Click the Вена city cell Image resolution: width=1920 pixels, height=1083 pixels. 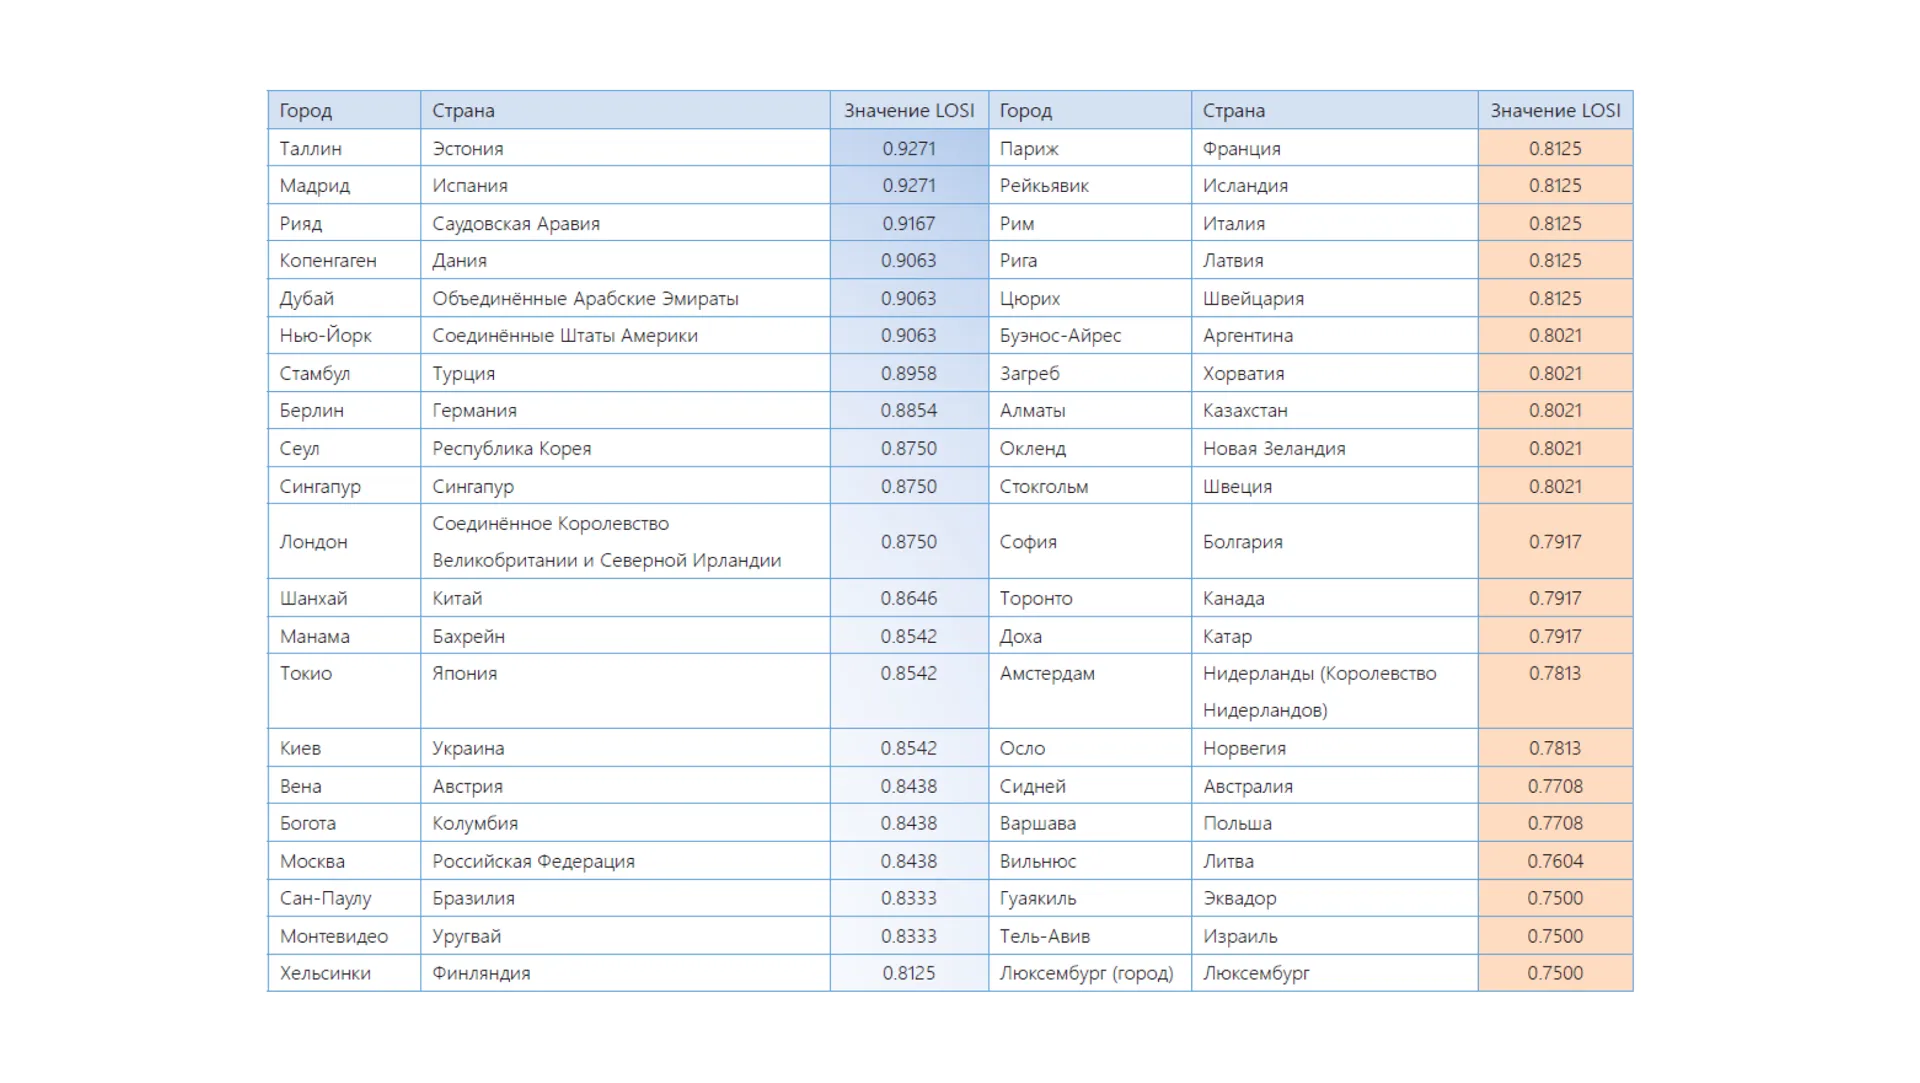point(344,786)
